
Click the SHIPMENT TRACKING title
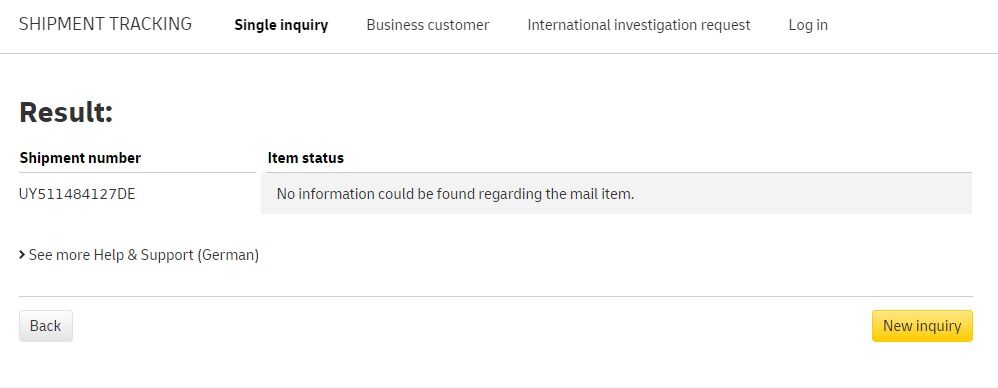(x=105, y=24)
